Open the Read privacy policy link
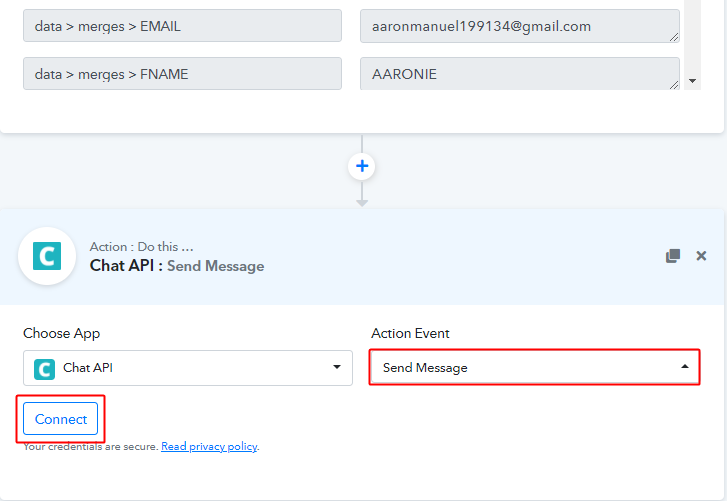The height and width of the screenshot is (501, 727). coord(209,447)
